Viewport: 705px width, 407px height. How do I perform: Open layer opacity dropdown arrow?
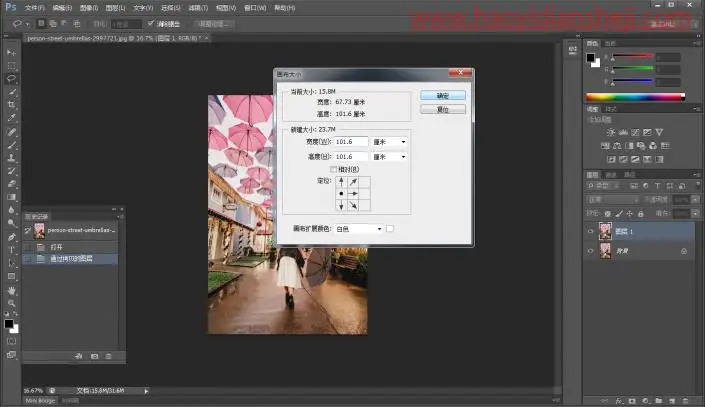[695, 199]
